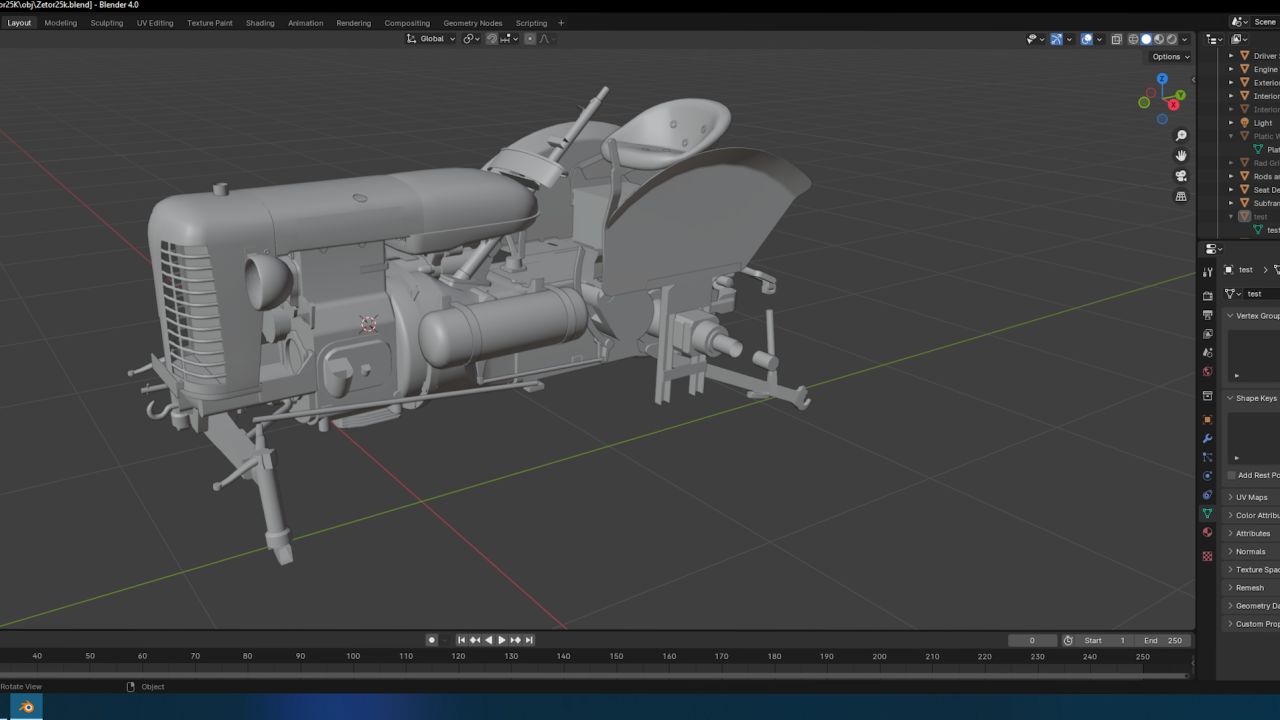1280x720 pixels.
Task: Expand the UV Maps panel
Action: click(x=1251, y=497)
